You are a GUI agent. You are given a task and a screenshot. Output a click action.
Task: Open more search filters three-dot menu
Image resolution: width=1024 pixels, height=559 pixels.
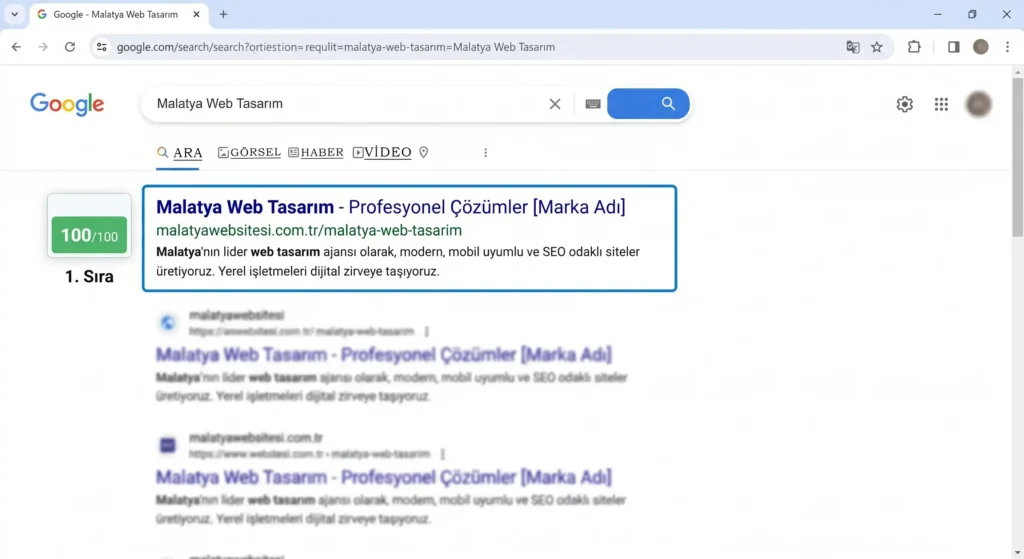coord(485,153)
